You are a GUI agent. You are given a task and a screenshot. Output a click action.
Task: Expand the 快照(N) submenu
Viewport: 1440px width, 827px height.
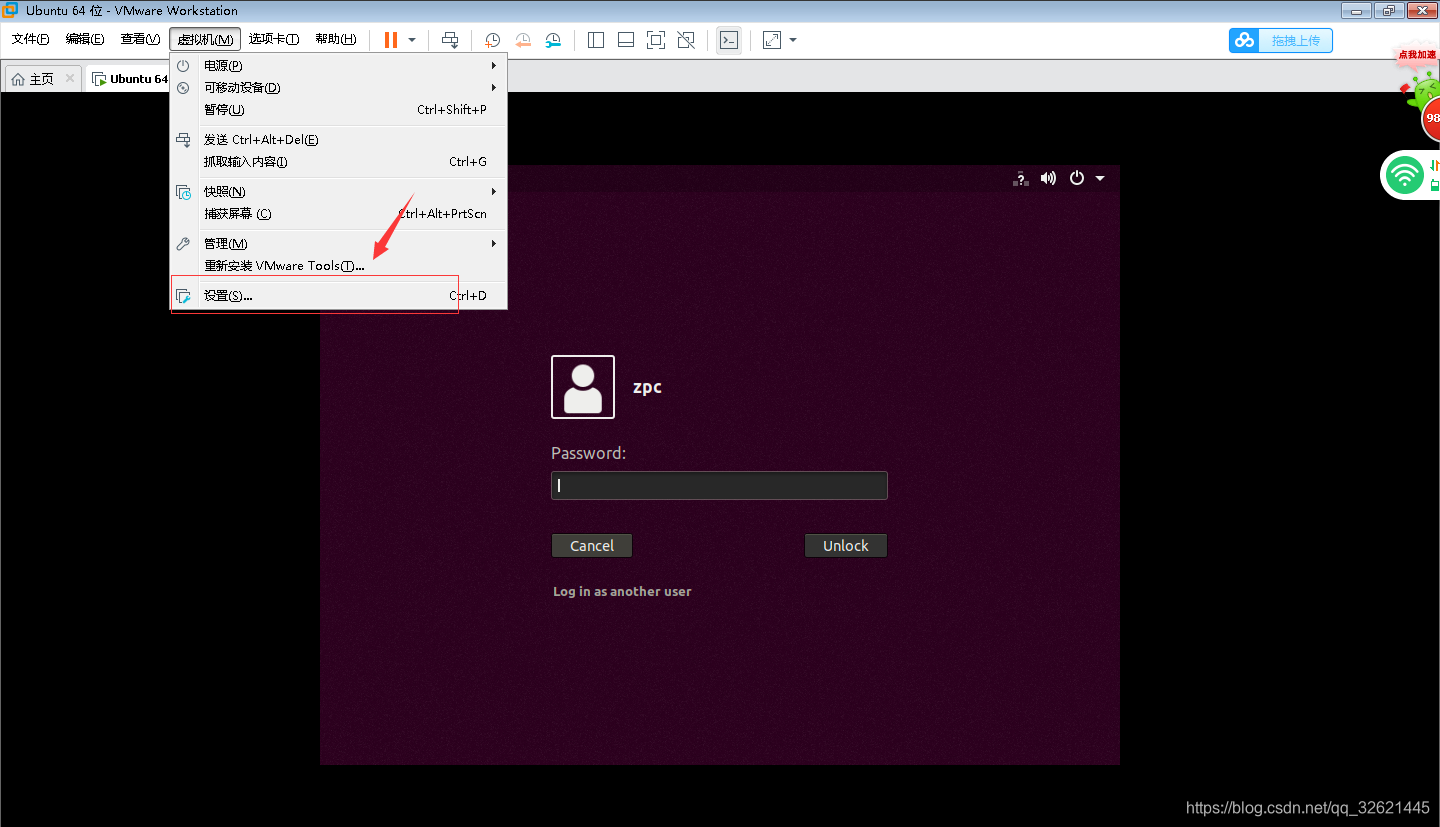(x=338, y=192)
